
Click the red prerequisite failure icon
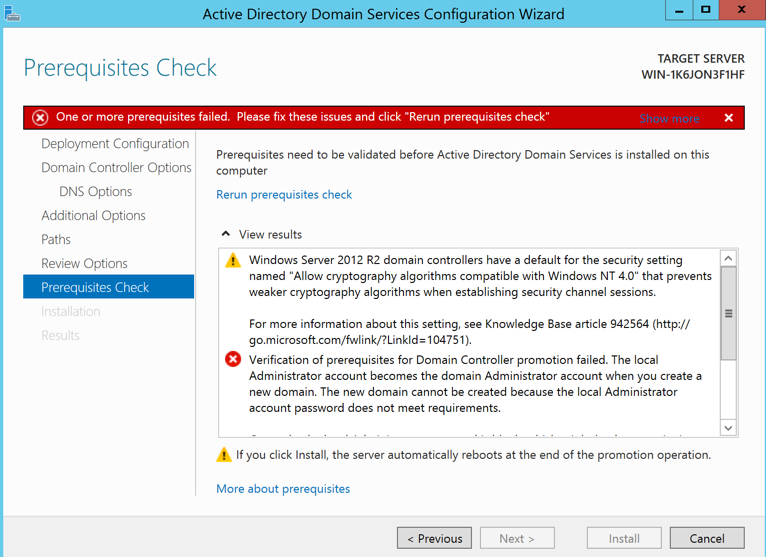pos(233,359)
